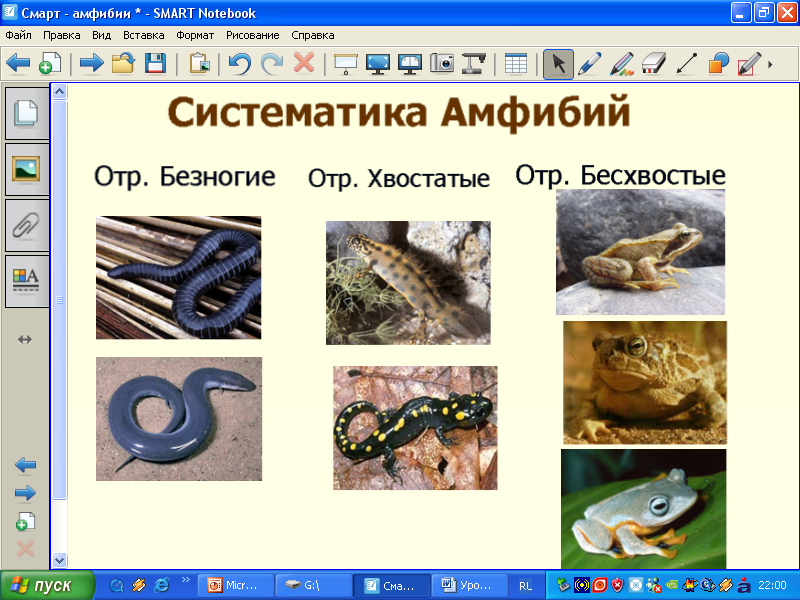This screenshot has height=600, width=800.
Task: Insert a table from the toolbar
Action: coord(516,64)
